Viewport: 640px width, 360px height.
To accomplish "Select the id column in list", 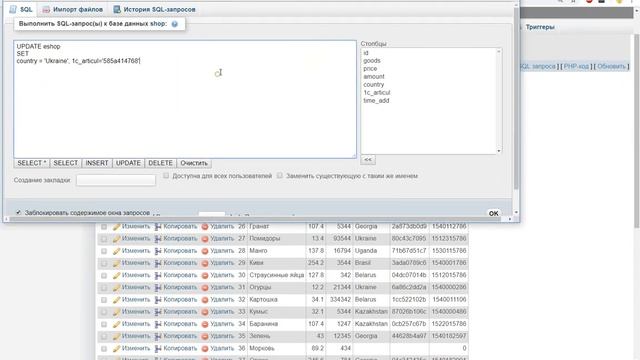I will point(366,53).
